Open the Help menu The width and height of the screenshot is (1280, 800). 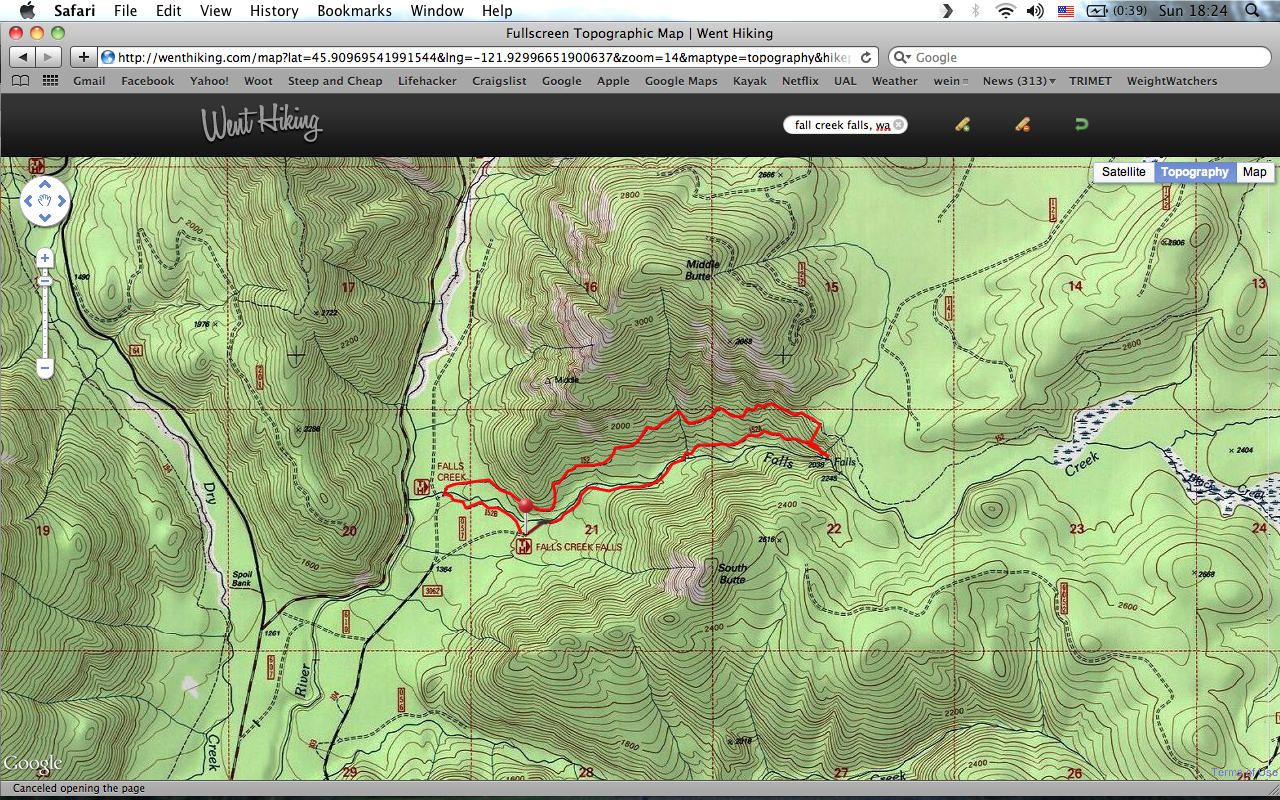click(497, 11)
